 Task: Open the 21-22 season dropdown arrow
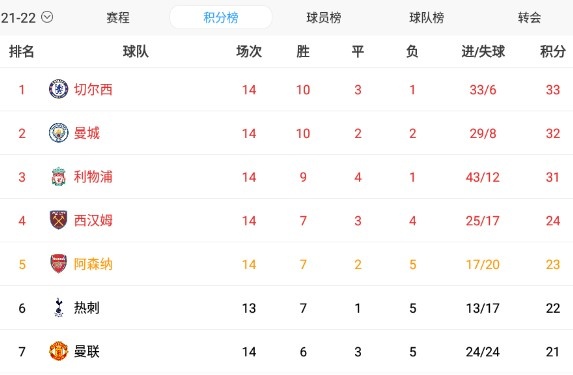pyautogui.click(x=47, y=17)
